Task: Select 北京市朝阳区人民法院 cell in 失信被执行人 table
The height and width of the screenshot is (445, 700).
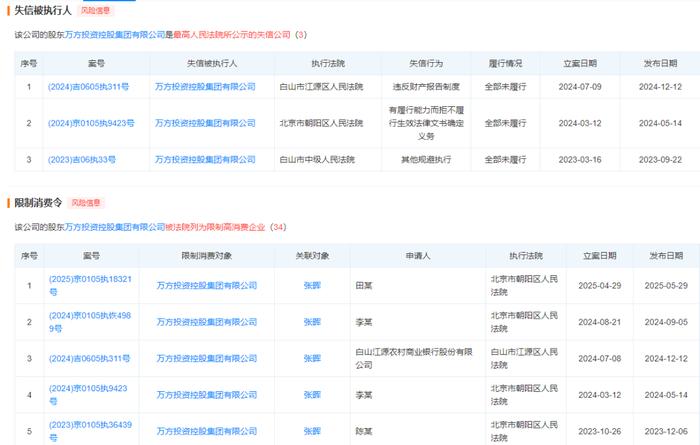Action: click(321, 123)
